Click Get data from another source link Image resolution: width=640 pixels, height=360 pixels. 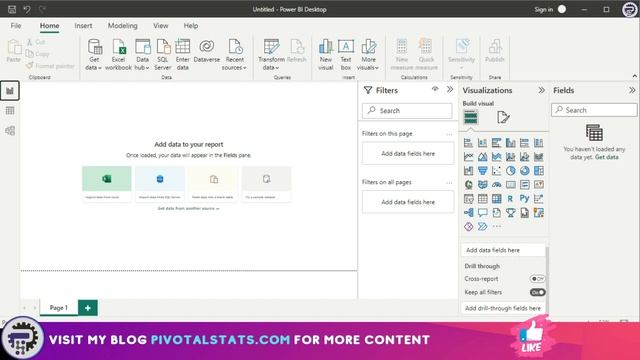pos(189,209)
